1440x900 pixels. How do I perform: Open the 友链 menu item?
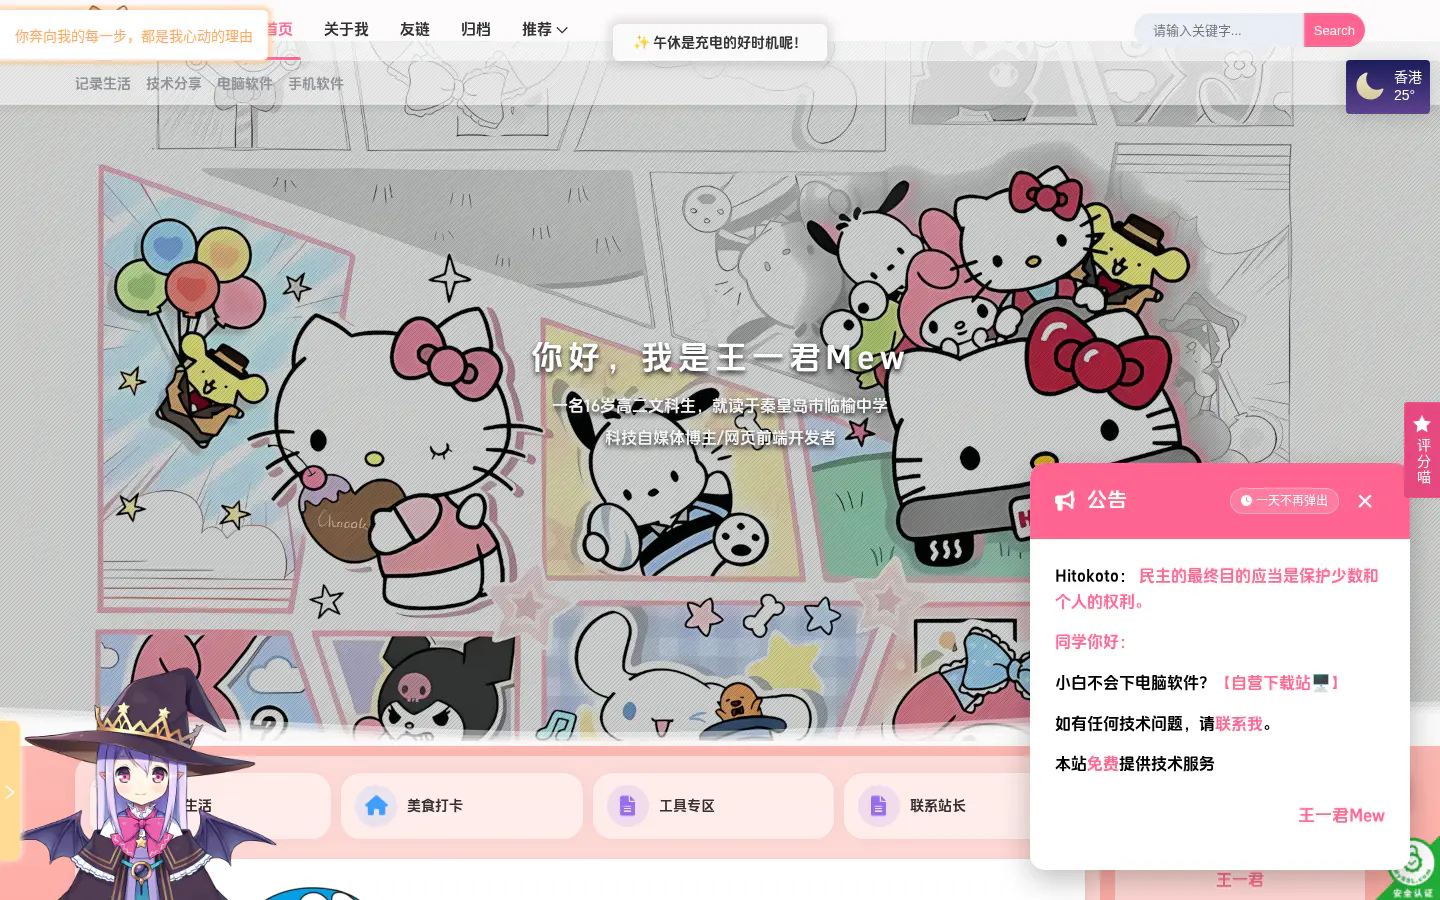coord(415,30)
